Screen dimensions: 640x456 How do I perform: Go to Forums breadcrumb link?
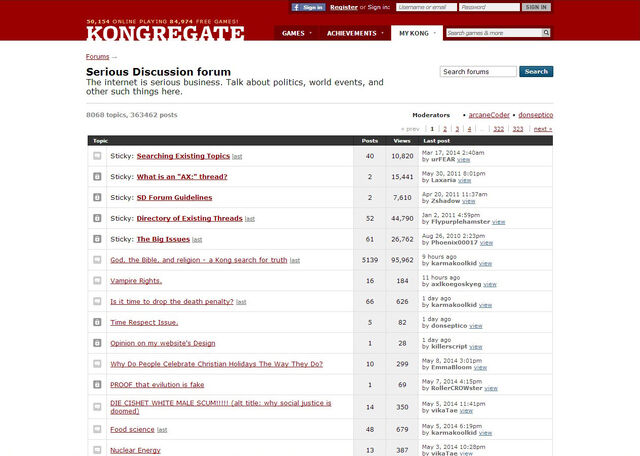tap(98, 57)
